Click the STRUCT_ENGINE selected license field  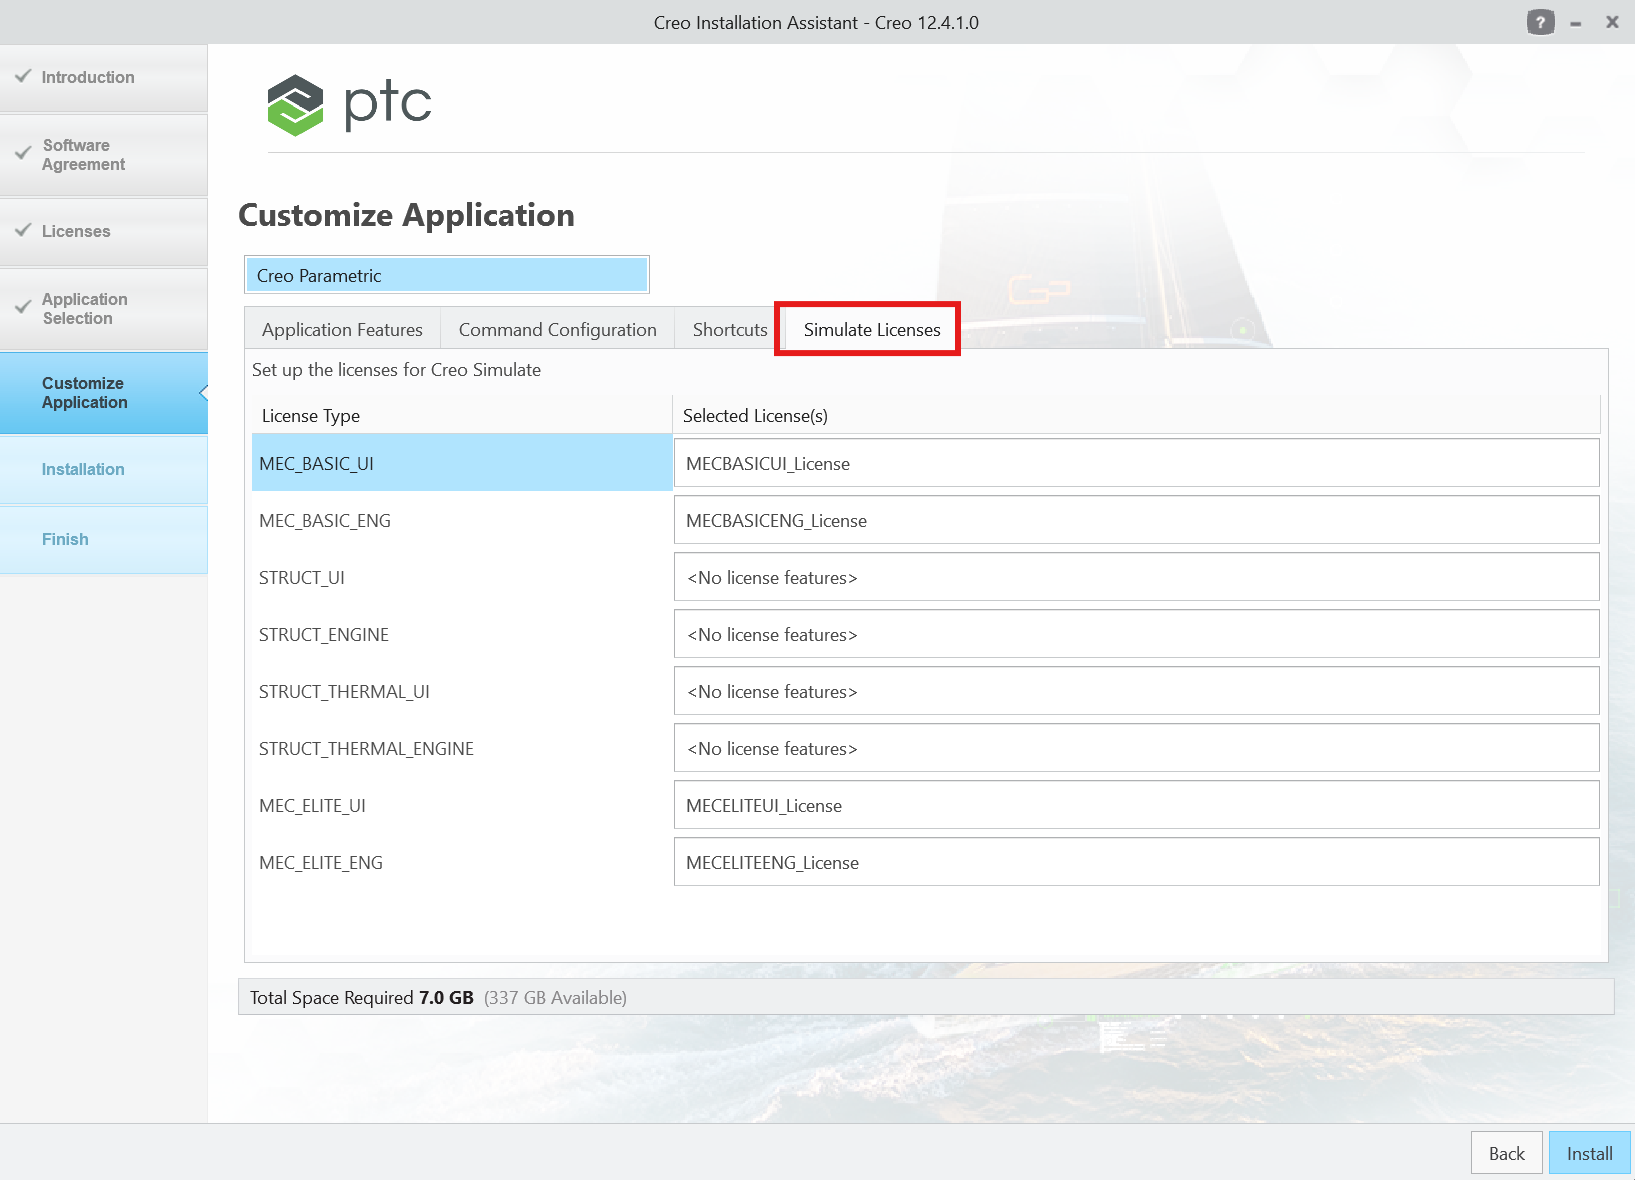[x=1137, y=634]
